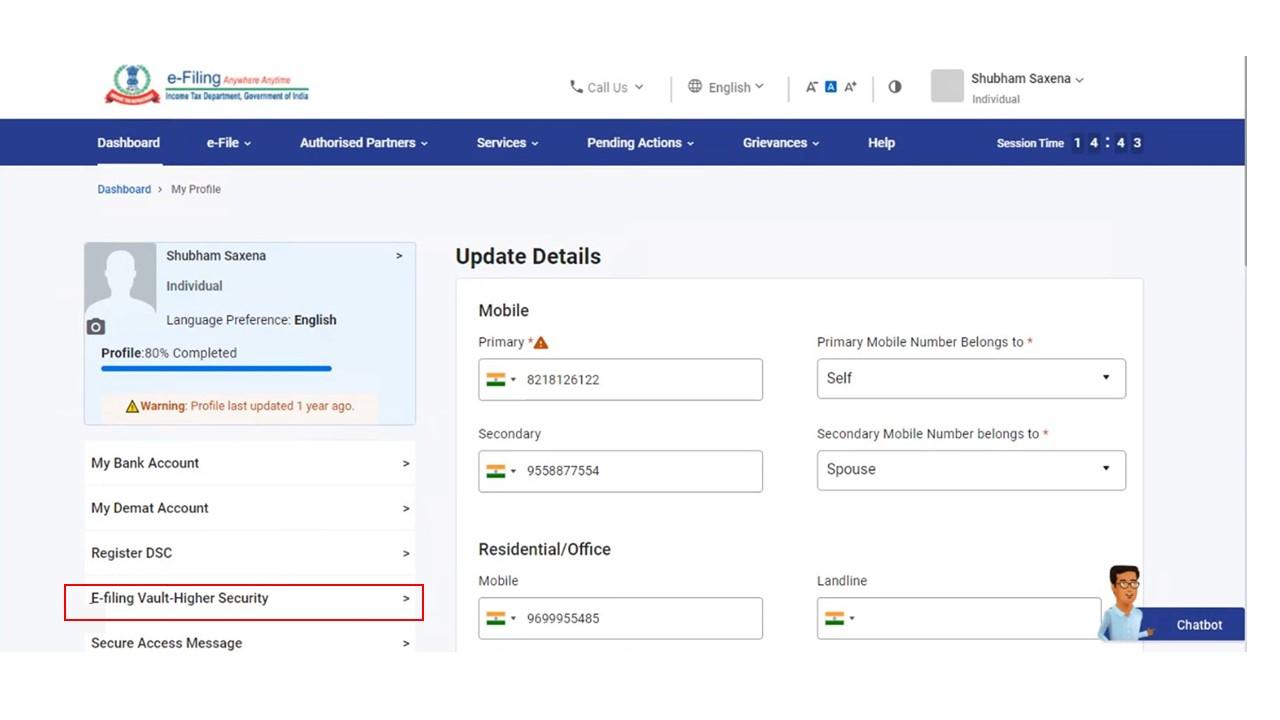1280x720 pixels.
Task: Click the Dashboard breadcrumb link
Action: coord(124,189)
